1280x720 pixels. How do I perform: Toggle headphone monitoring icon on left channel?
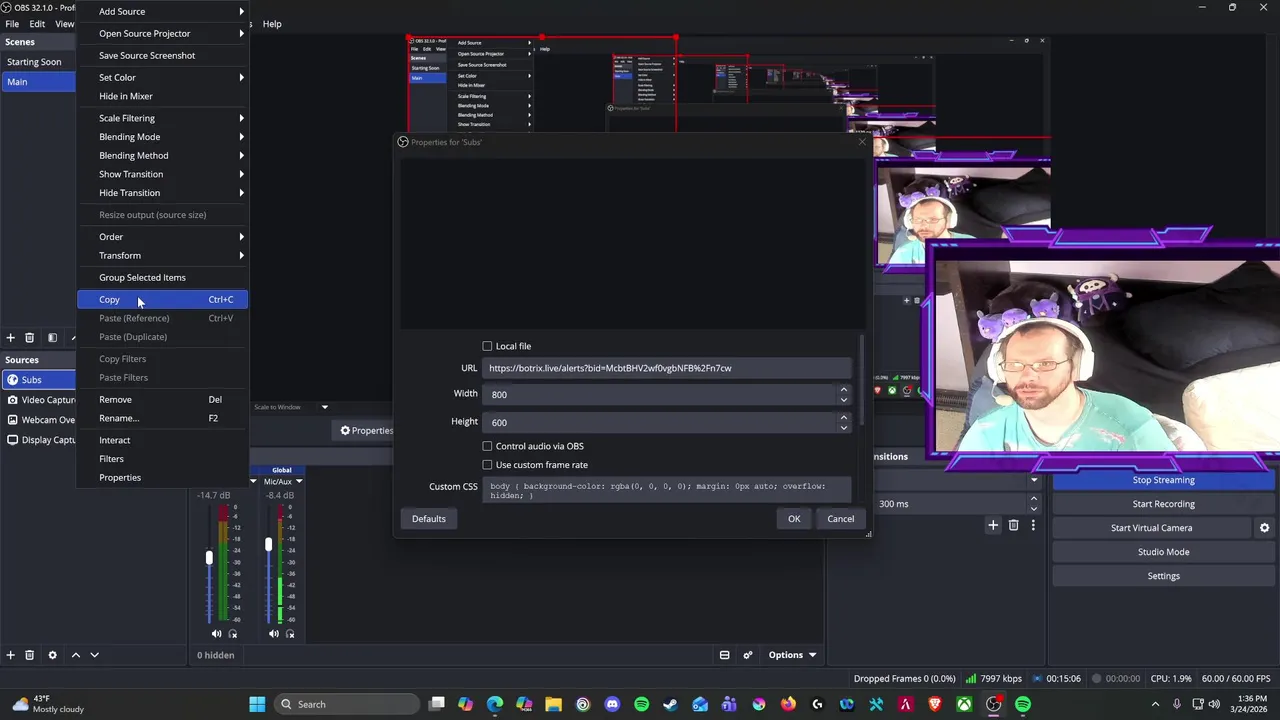tap(233, 634)
